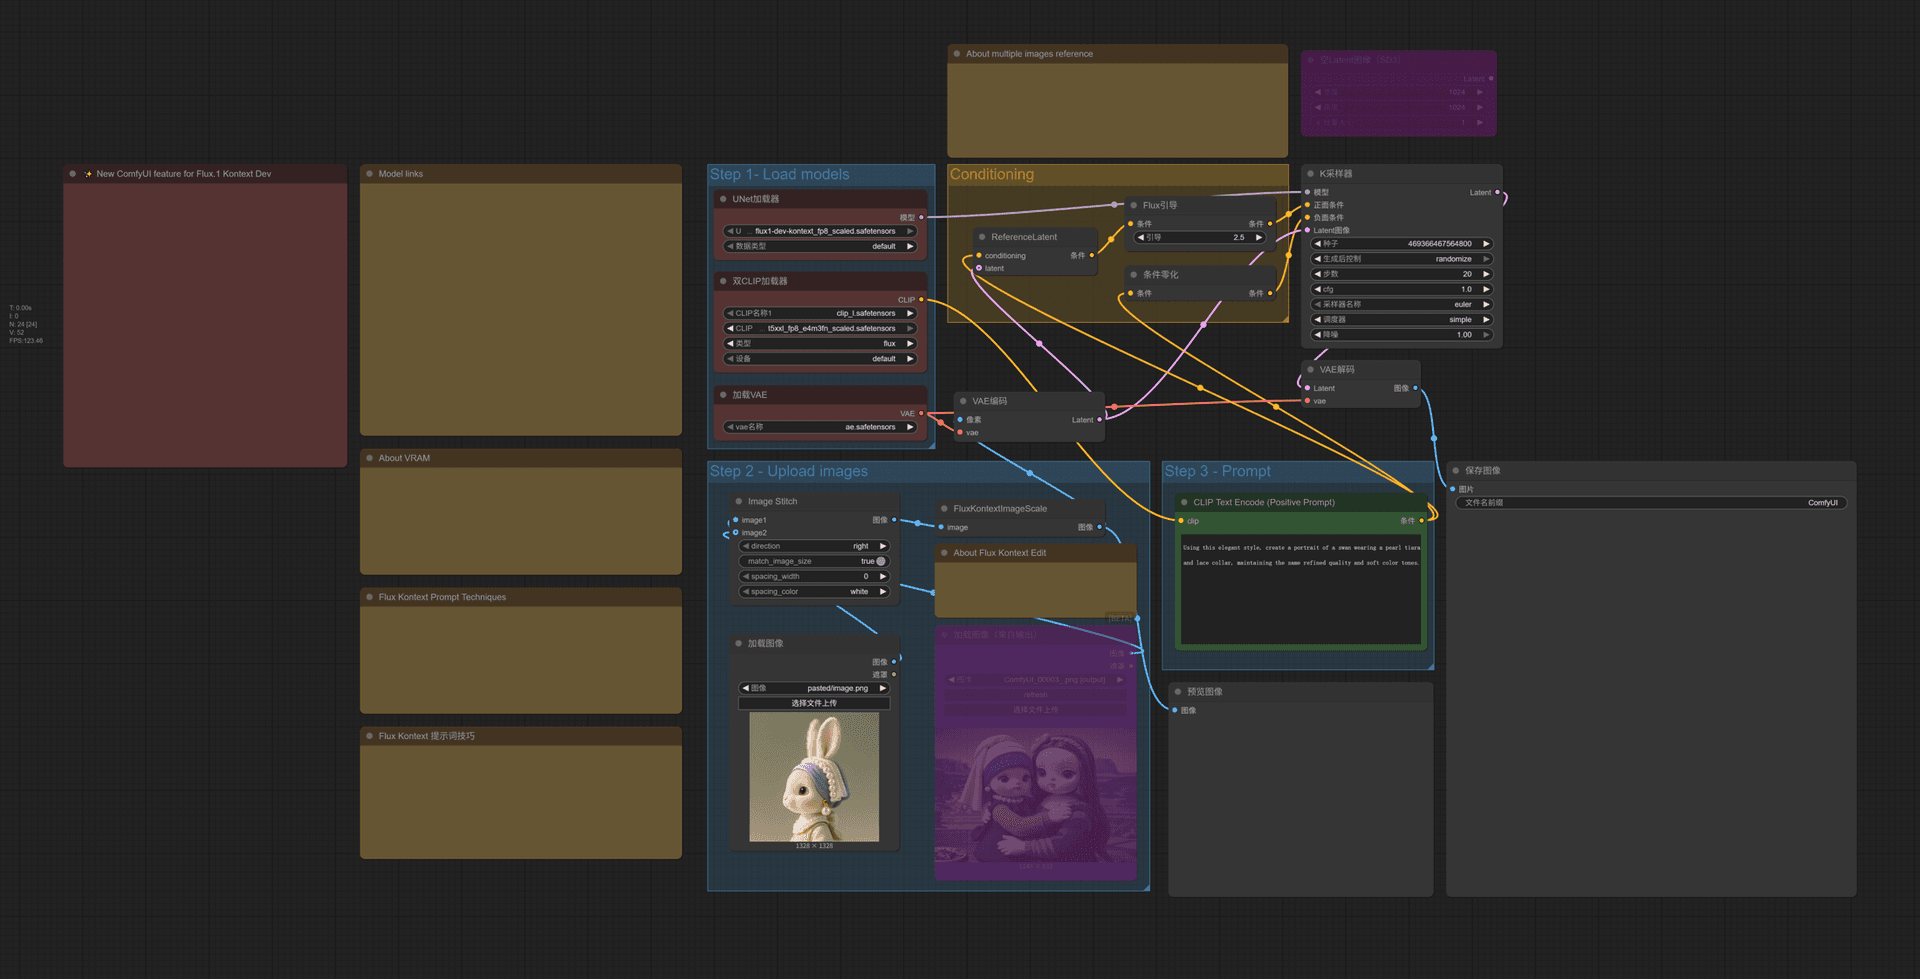This screenshot has height=979, width=1920.
Task: Click the Step 1- Load models group title
Action: (780, 174)
